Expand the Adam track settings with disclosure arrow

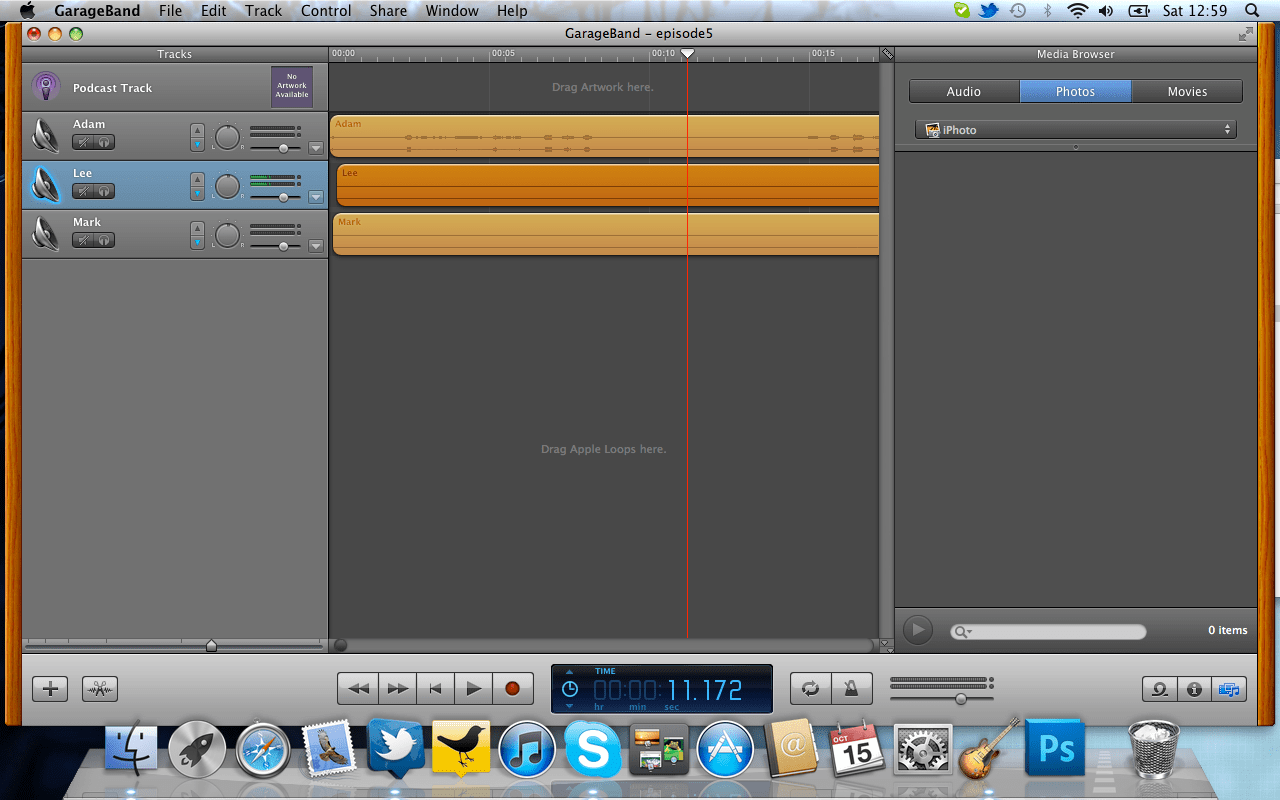316,148
